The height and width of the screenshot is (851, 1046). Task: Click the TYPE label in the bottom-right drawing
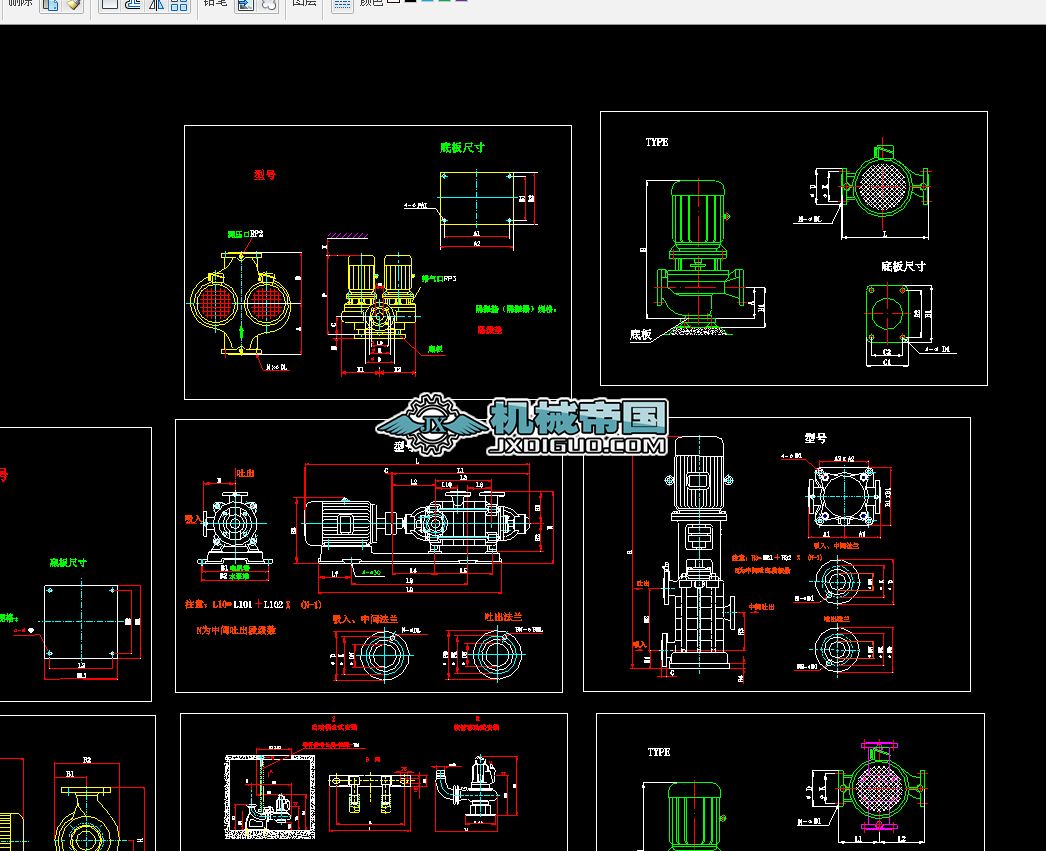pos(658,752)
